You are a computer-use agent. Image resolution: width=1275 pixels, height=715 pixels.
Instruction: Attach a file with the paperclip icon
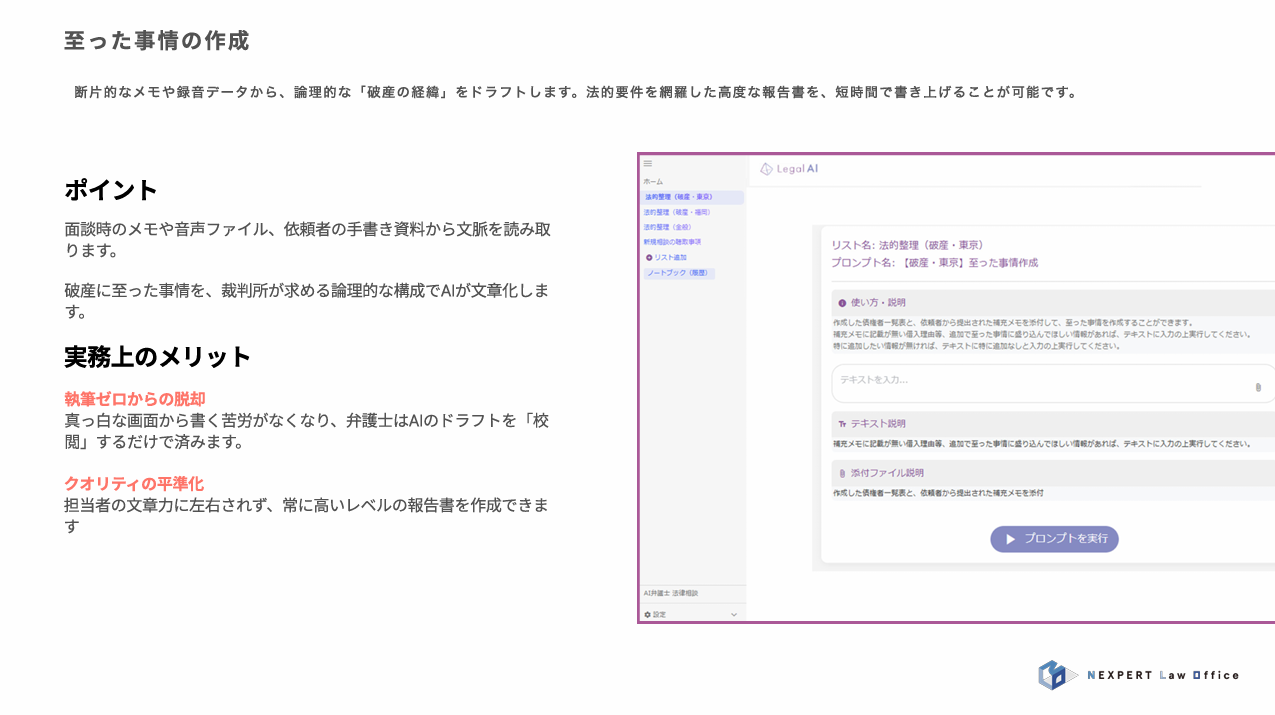tap(1258, 387)
